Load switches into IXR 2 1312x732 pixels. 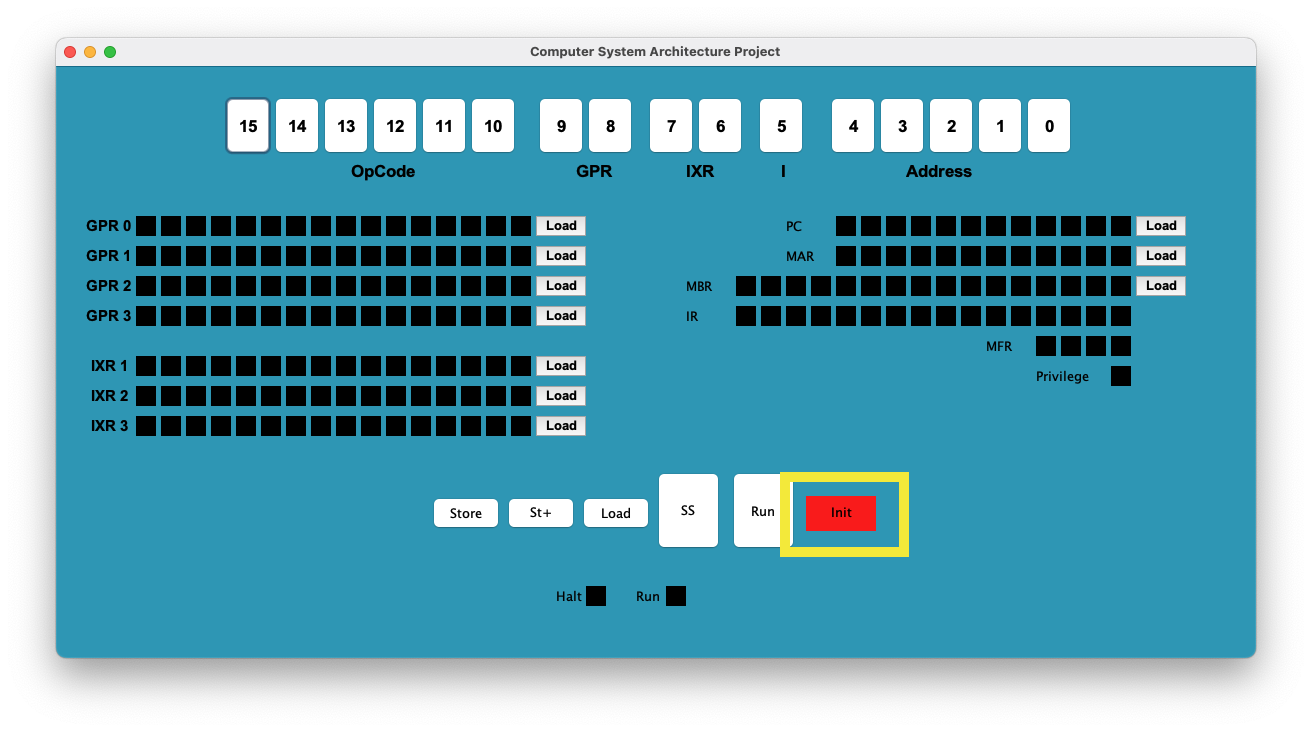pos(561,396)
